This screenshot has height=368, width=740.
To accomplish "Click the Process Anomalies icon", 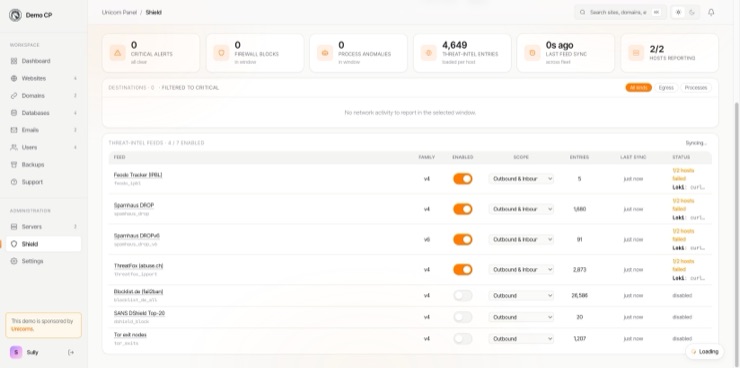I will [325, 53].
